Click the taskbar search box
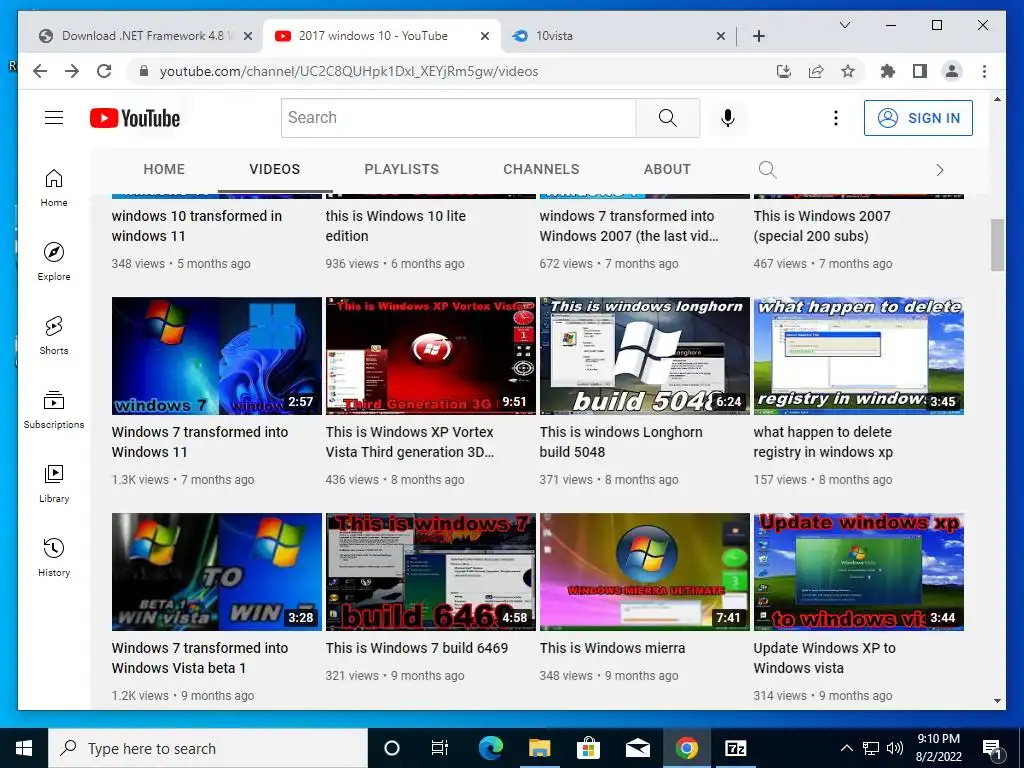 click(x=208, y=748)
